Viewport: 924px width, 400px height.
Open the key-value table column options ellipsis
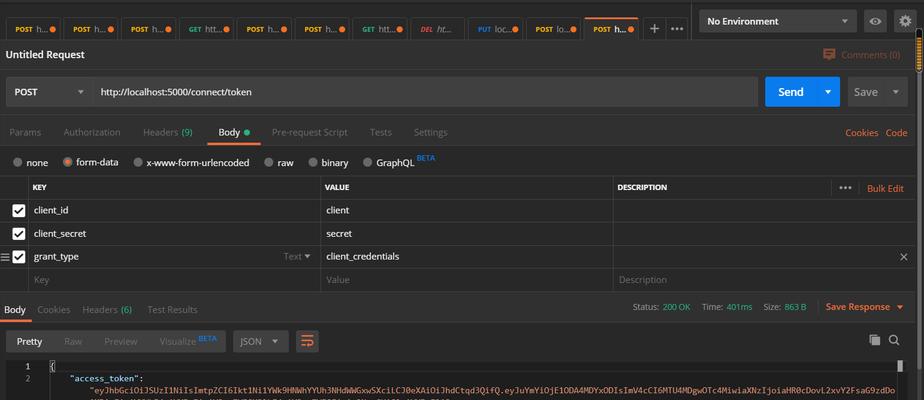coord(845,188)
